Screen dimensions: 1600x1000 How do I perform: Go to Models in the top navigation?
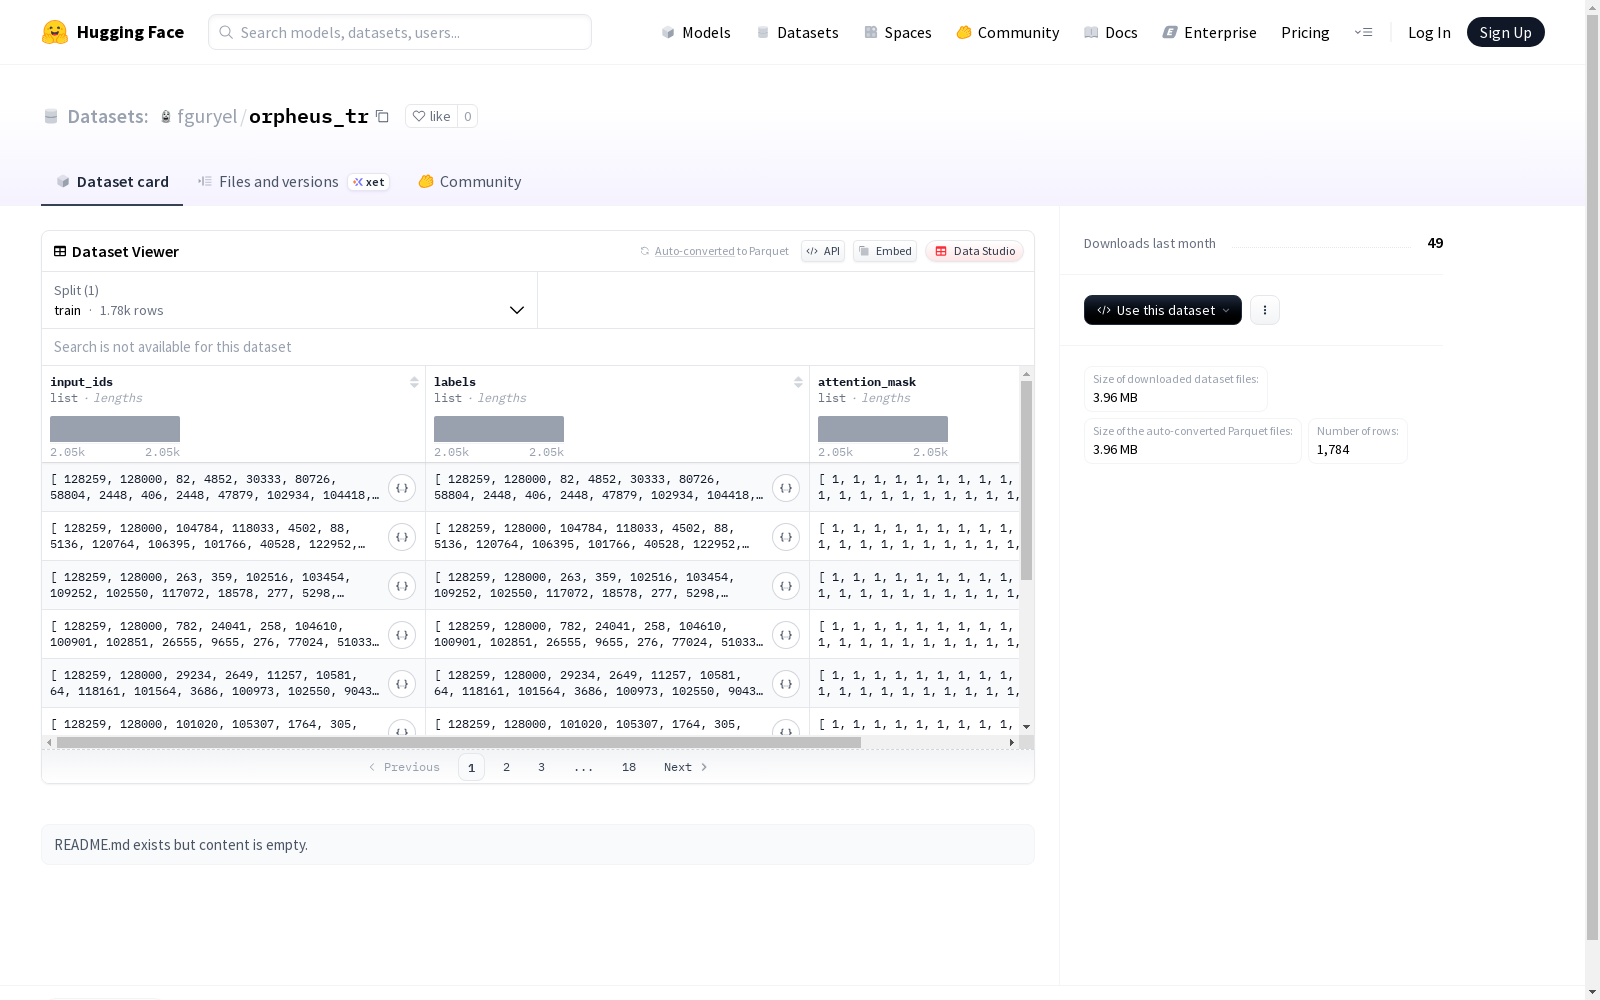pyautogui.click(x=696, y=32)
